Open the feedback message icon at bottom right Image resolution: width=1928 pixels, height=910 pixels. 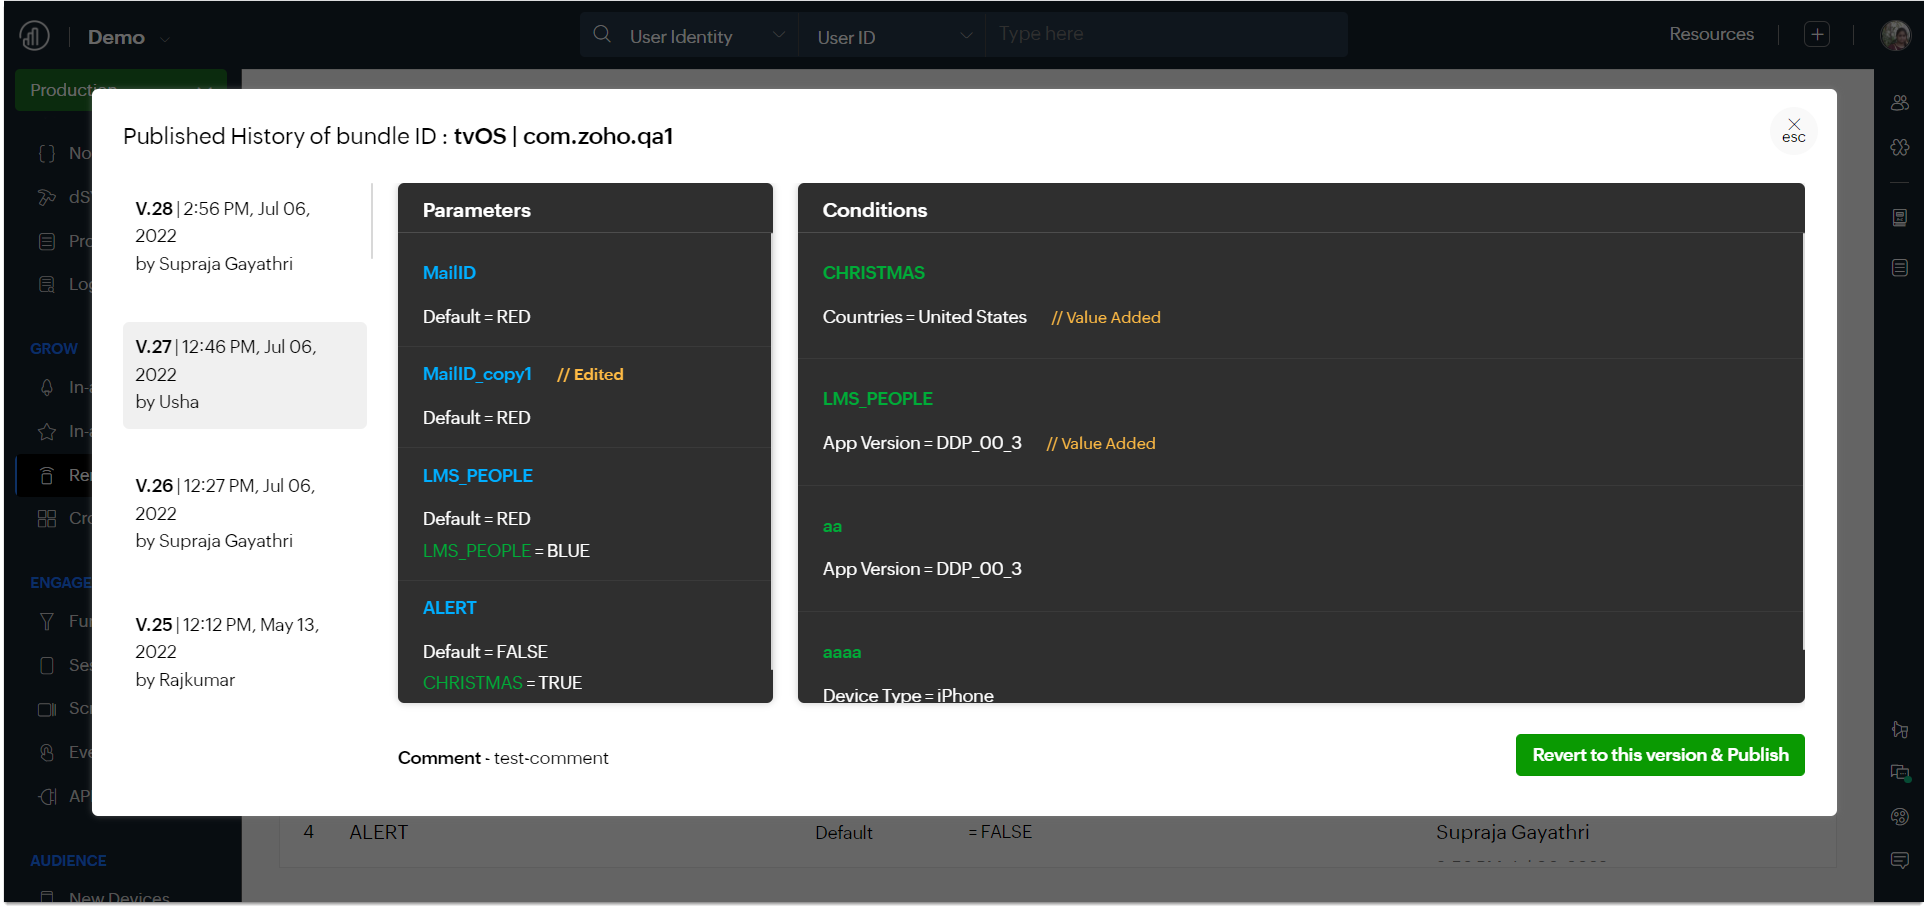click(x=1900, y=860)
